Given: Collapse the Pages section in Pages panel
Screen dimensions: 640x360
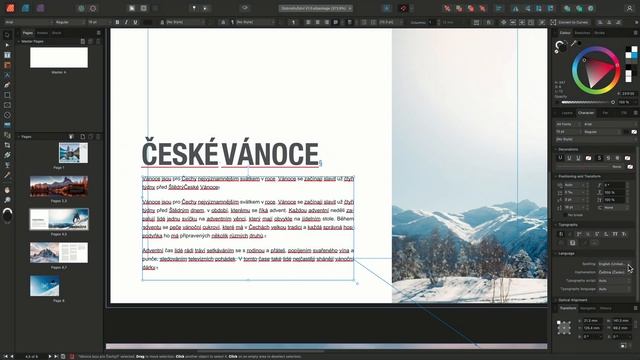Looking at the screenshot, I should (x=19, y=137).
